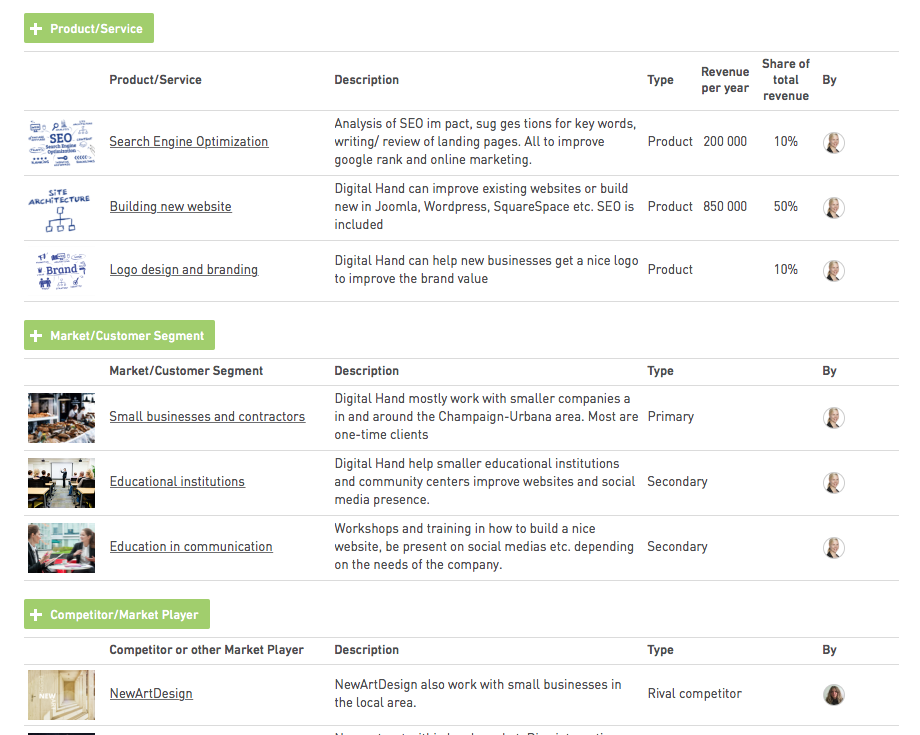Open the Small businesses segment photo
Viewport: 920px width, 735px height.
pos(61,417)
